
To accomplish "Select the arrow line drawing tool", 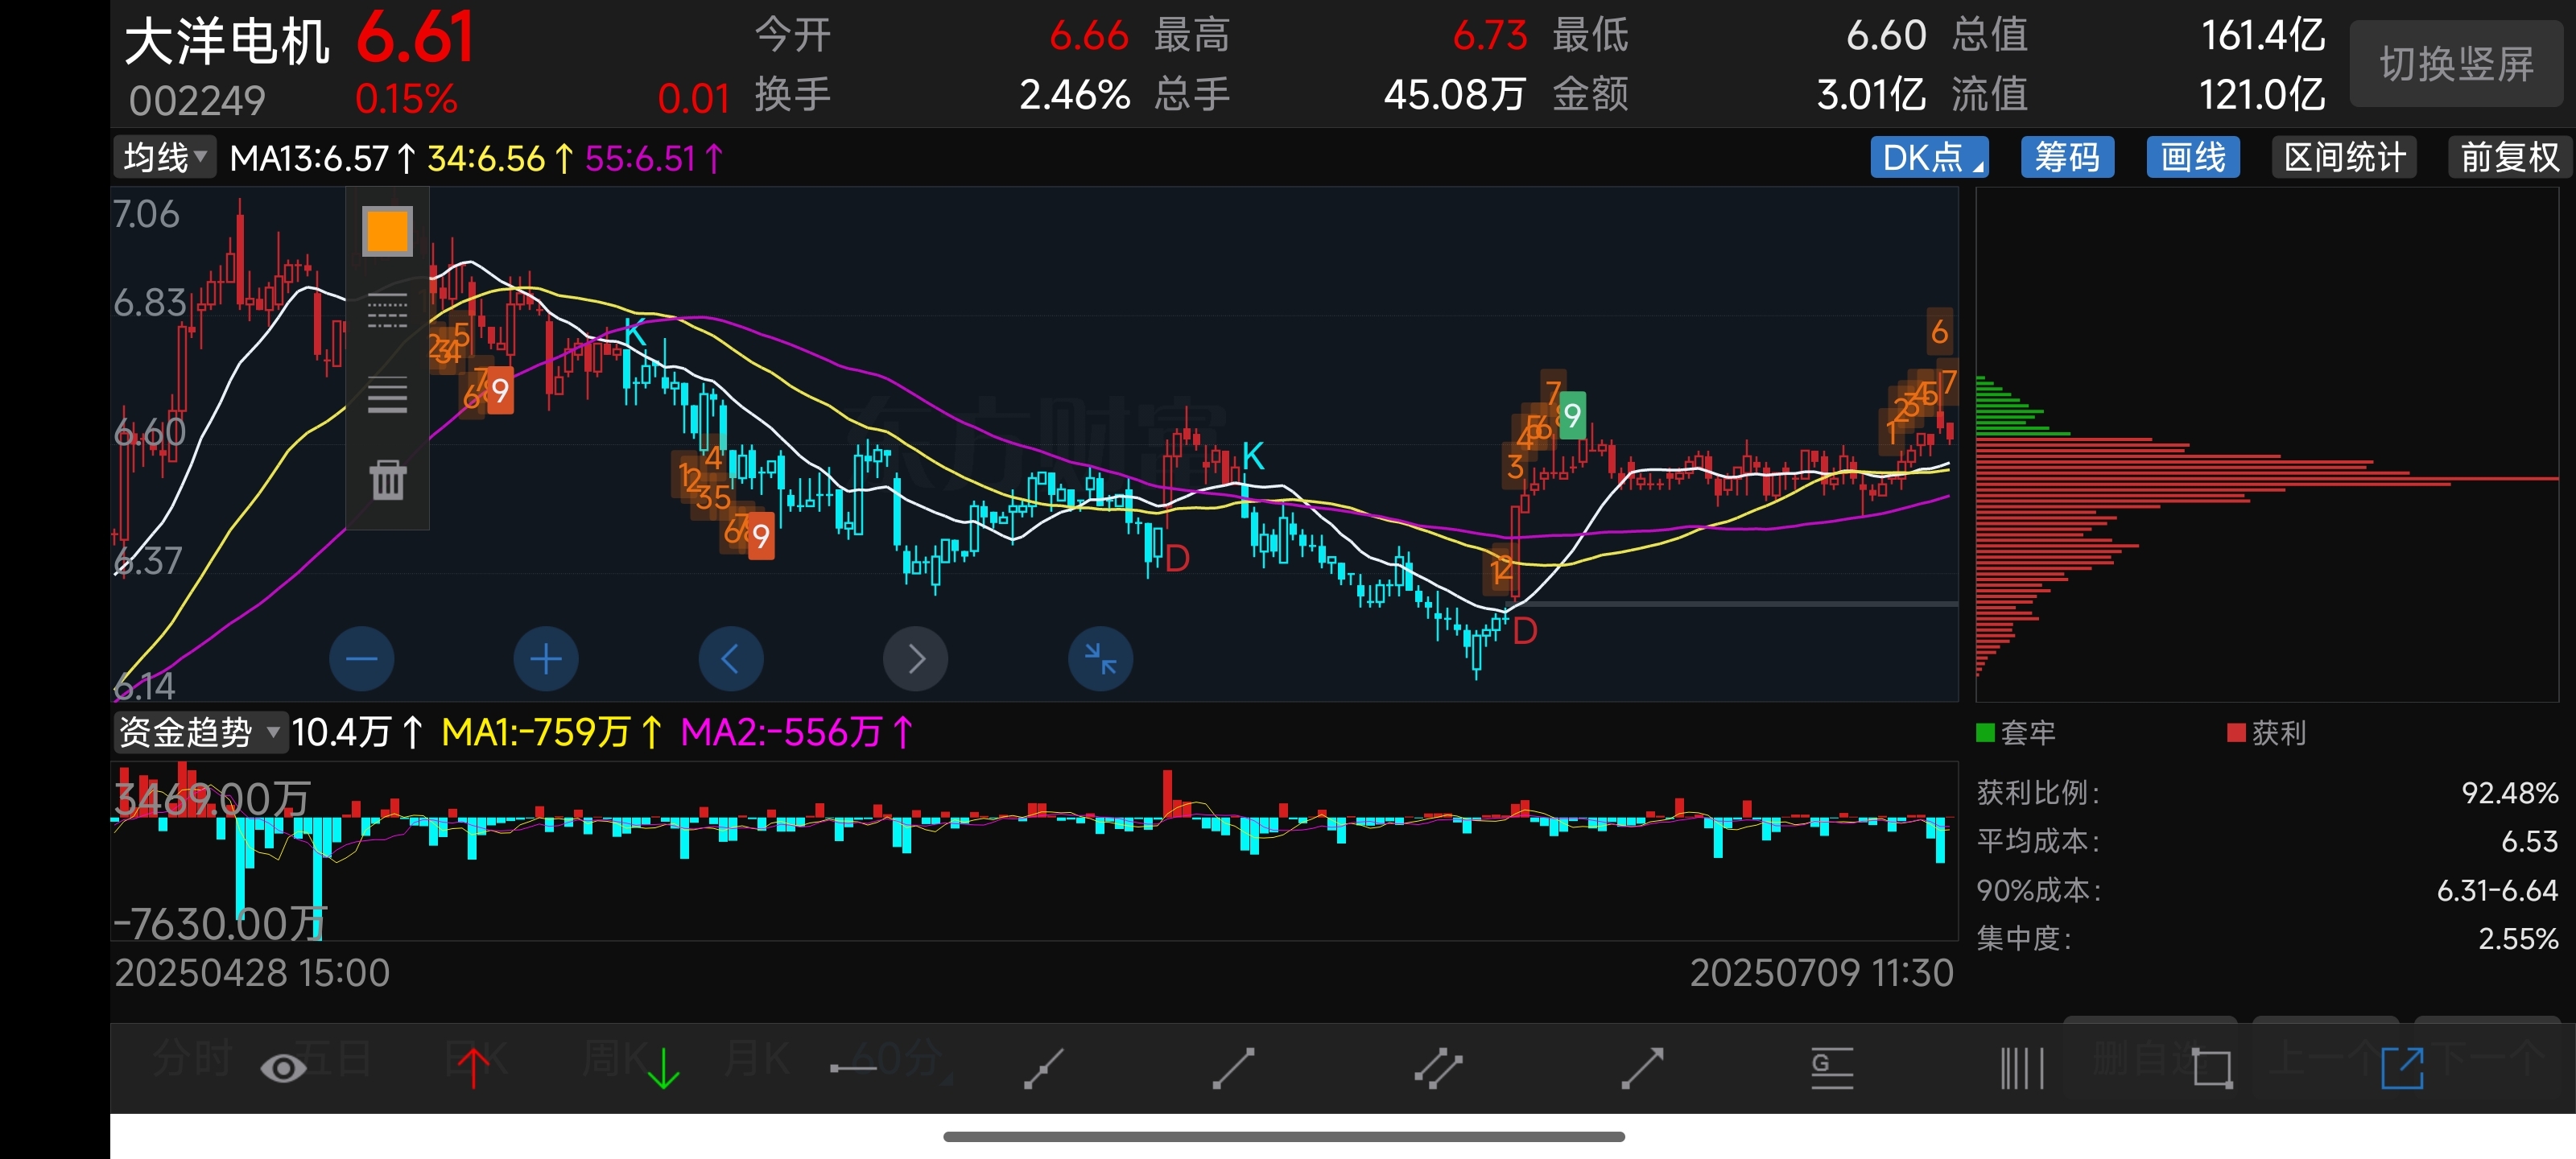I will coord(1642,1068).
